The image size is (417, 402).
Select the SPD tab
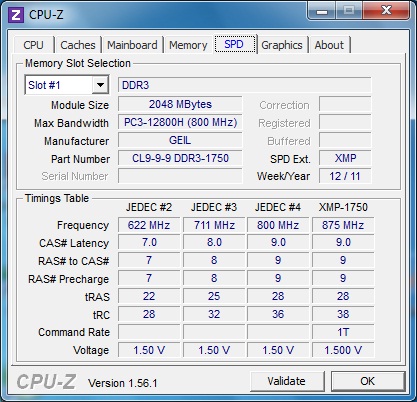234,44
